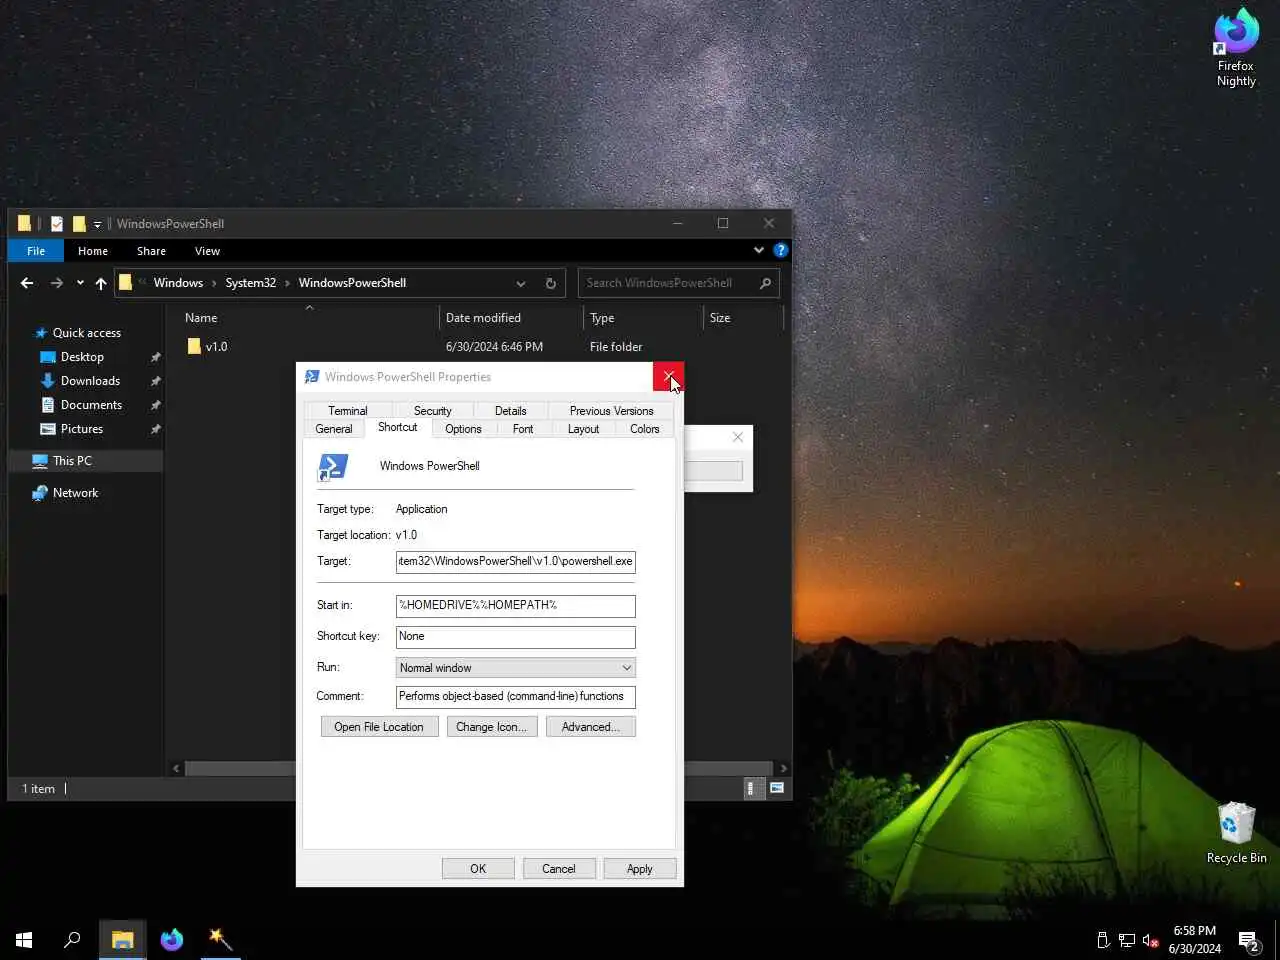Click the Apply button
Screen dimensions: 1280x960
click(640, 869)
